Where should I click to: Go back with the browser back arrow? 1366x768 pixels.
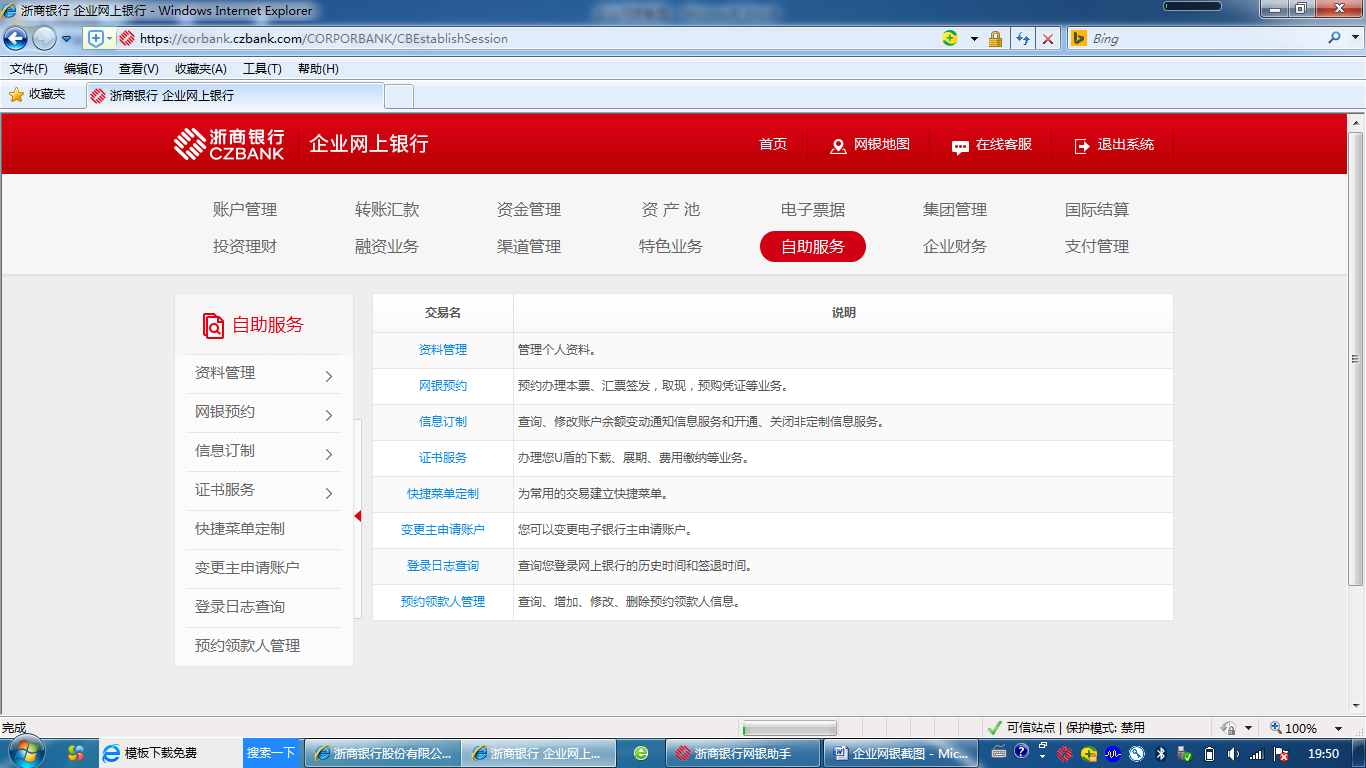(15, 39)
